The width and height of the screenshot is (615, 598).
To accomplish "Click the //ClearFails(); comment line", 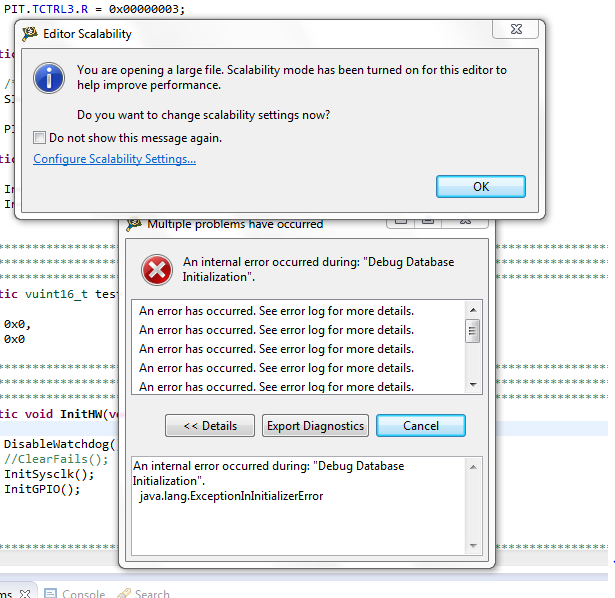I will pos(56,459).
